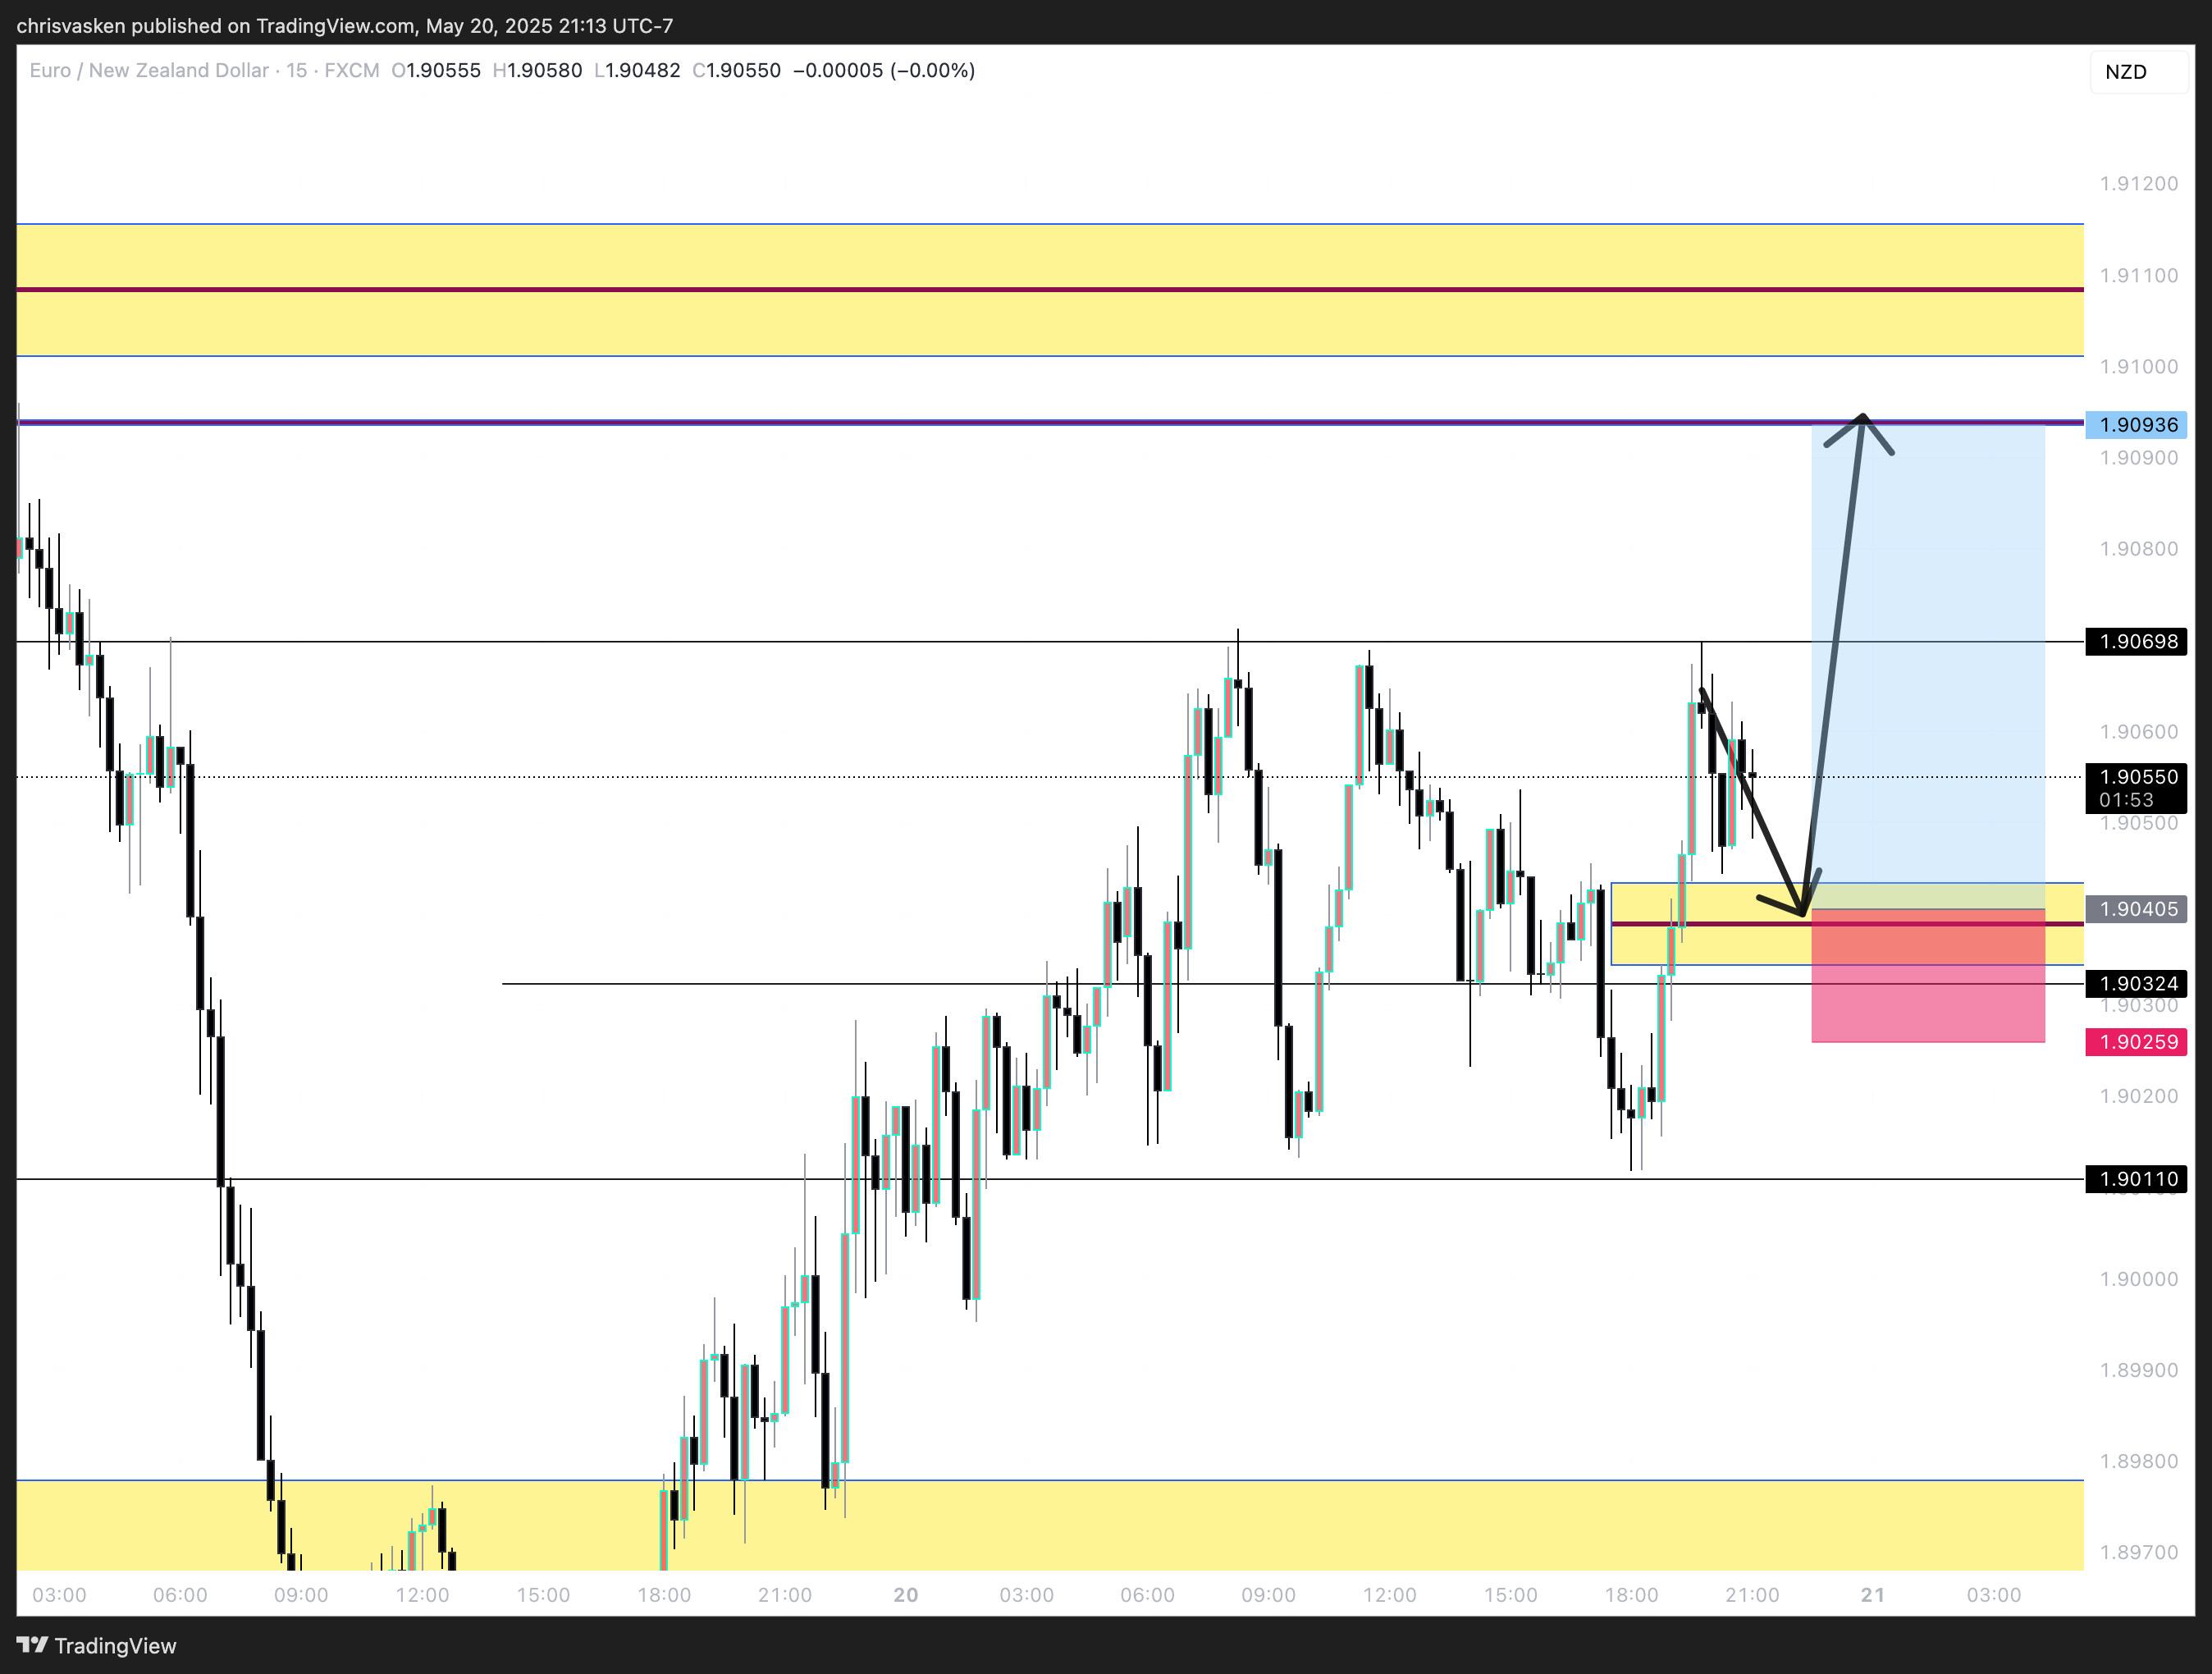Click the 1.90200 price scale value
Screen dimensions: 2212x1674
(2139, 1097)
